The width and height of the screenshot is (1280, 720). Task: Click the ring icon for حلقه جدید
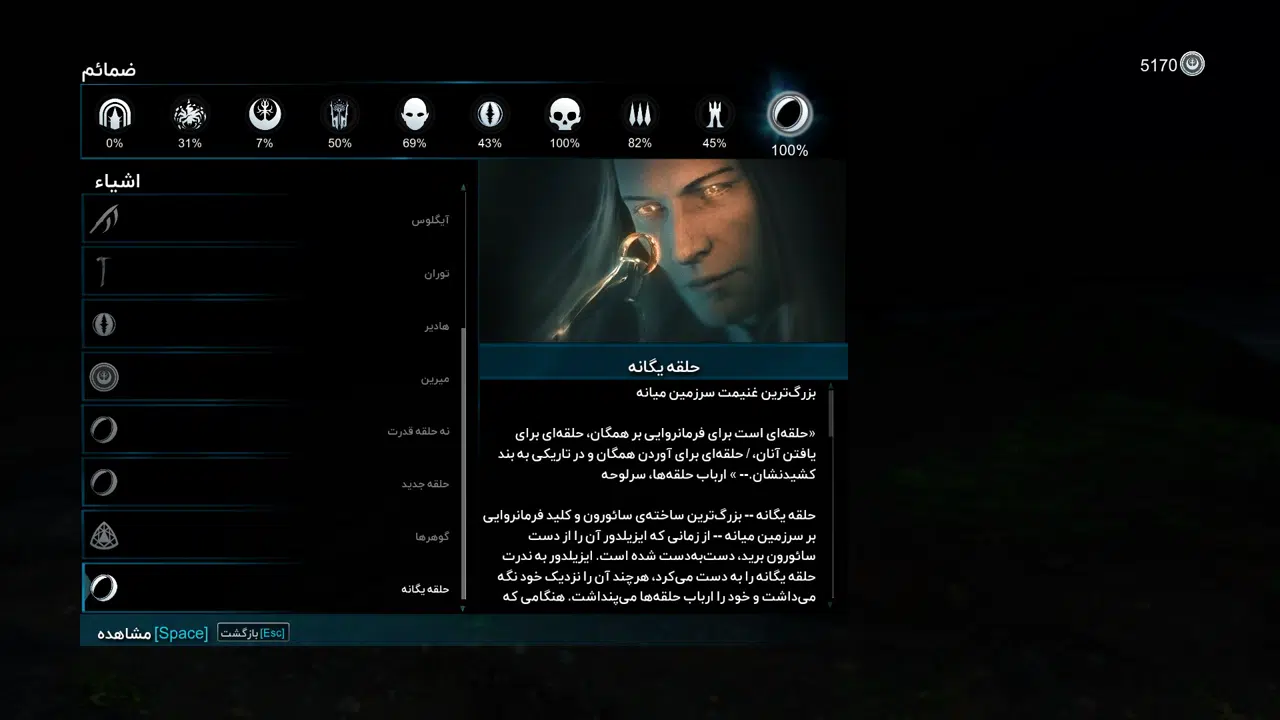pos(104,483)
